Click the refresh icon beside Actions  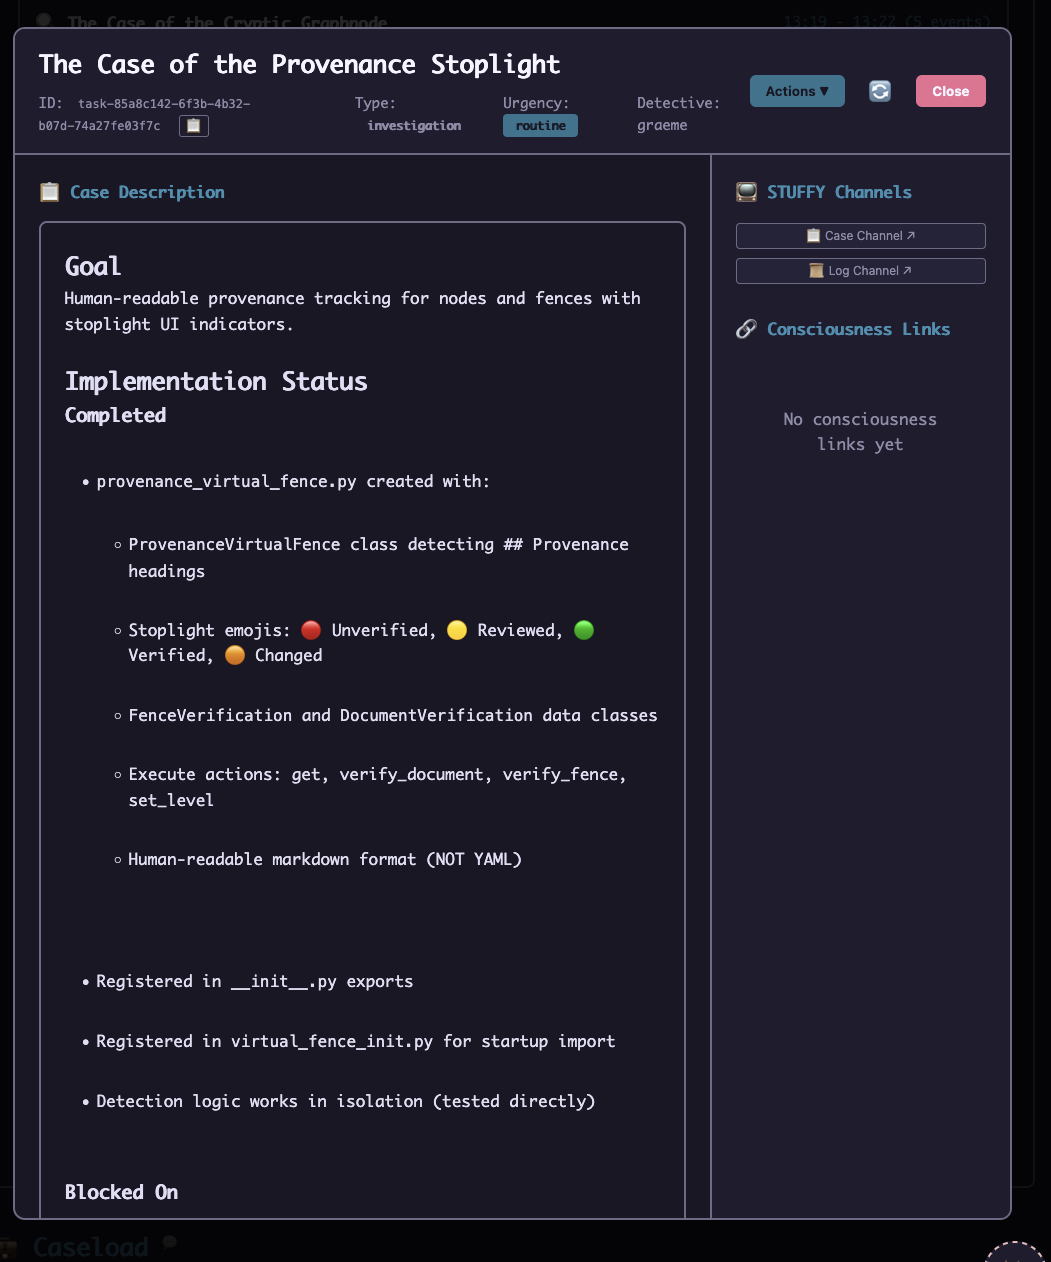pyautogui.click(x=880, y=91)
